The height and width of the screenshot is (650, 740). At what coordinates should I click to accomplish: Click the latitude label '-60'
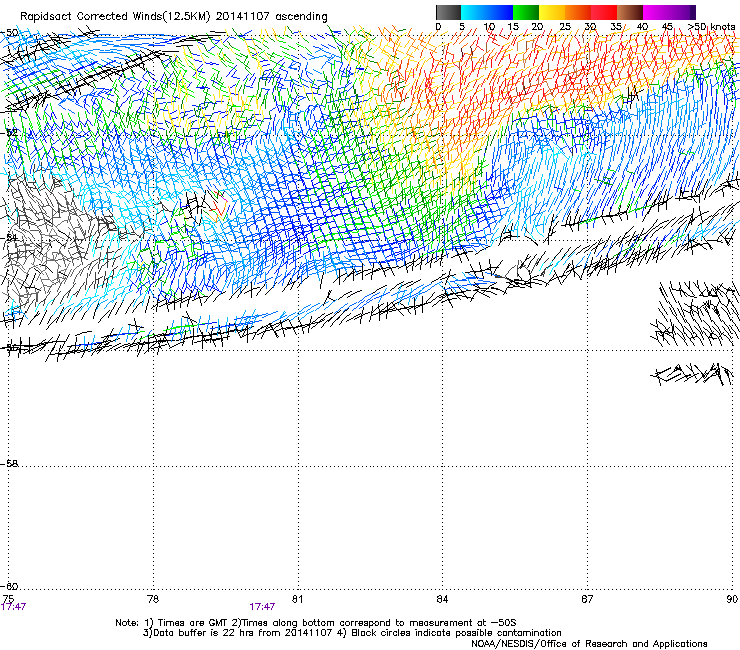click(9, 586)
